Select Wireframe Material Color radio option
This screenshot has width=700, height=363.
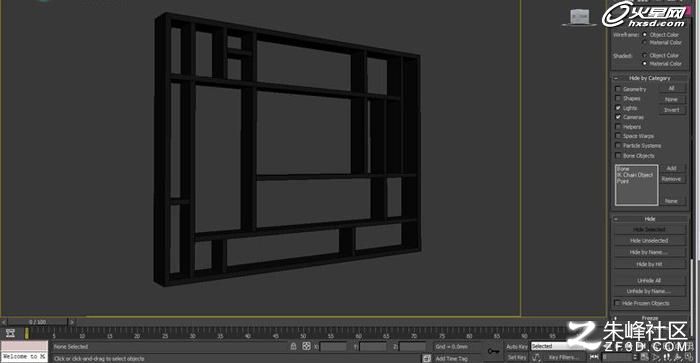click(x=645, y=42)
